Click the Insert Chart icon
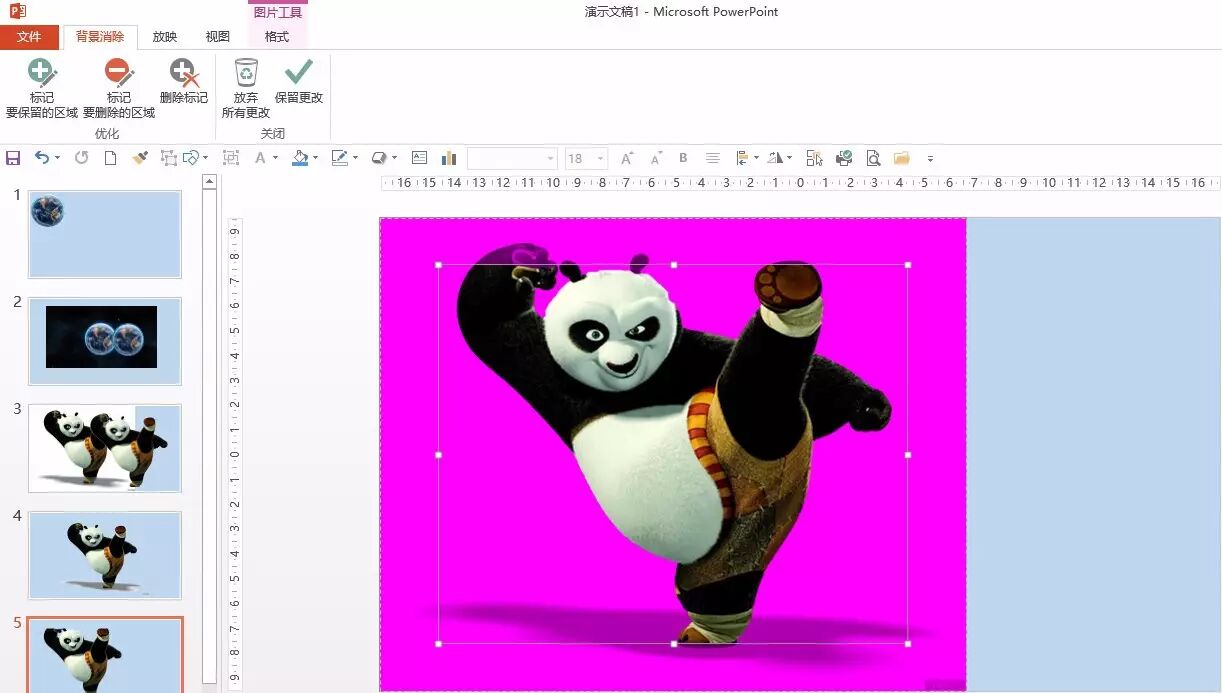1222x693 pixels. (x=448, y=158)
